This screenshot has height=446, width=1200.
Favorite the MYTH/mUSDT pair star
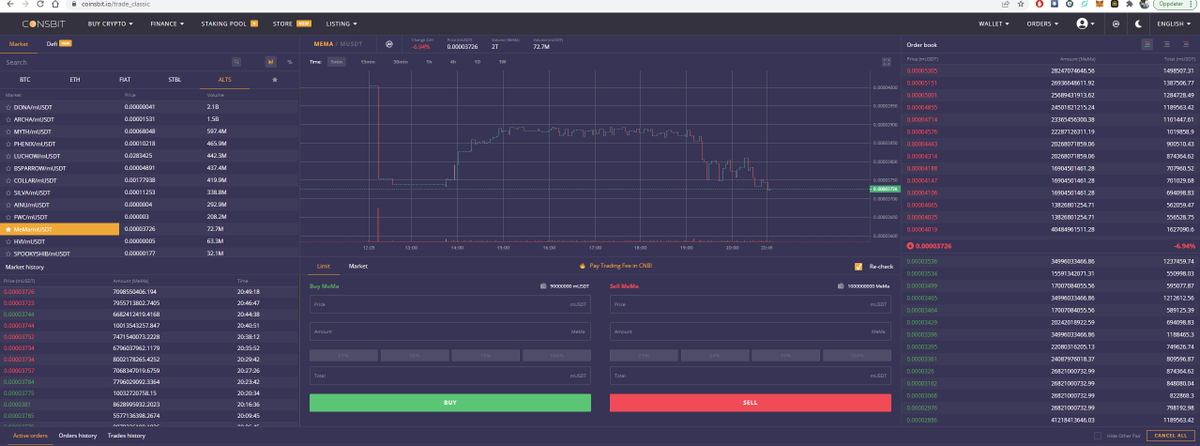(9, 131)
